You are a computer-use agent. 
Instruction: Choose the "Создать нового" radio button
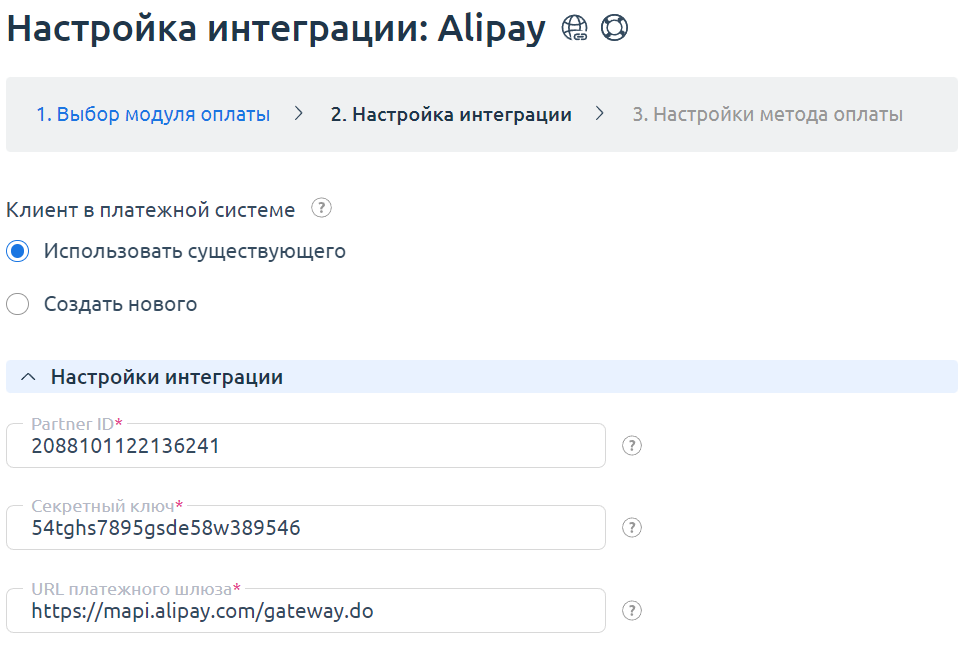17,304
